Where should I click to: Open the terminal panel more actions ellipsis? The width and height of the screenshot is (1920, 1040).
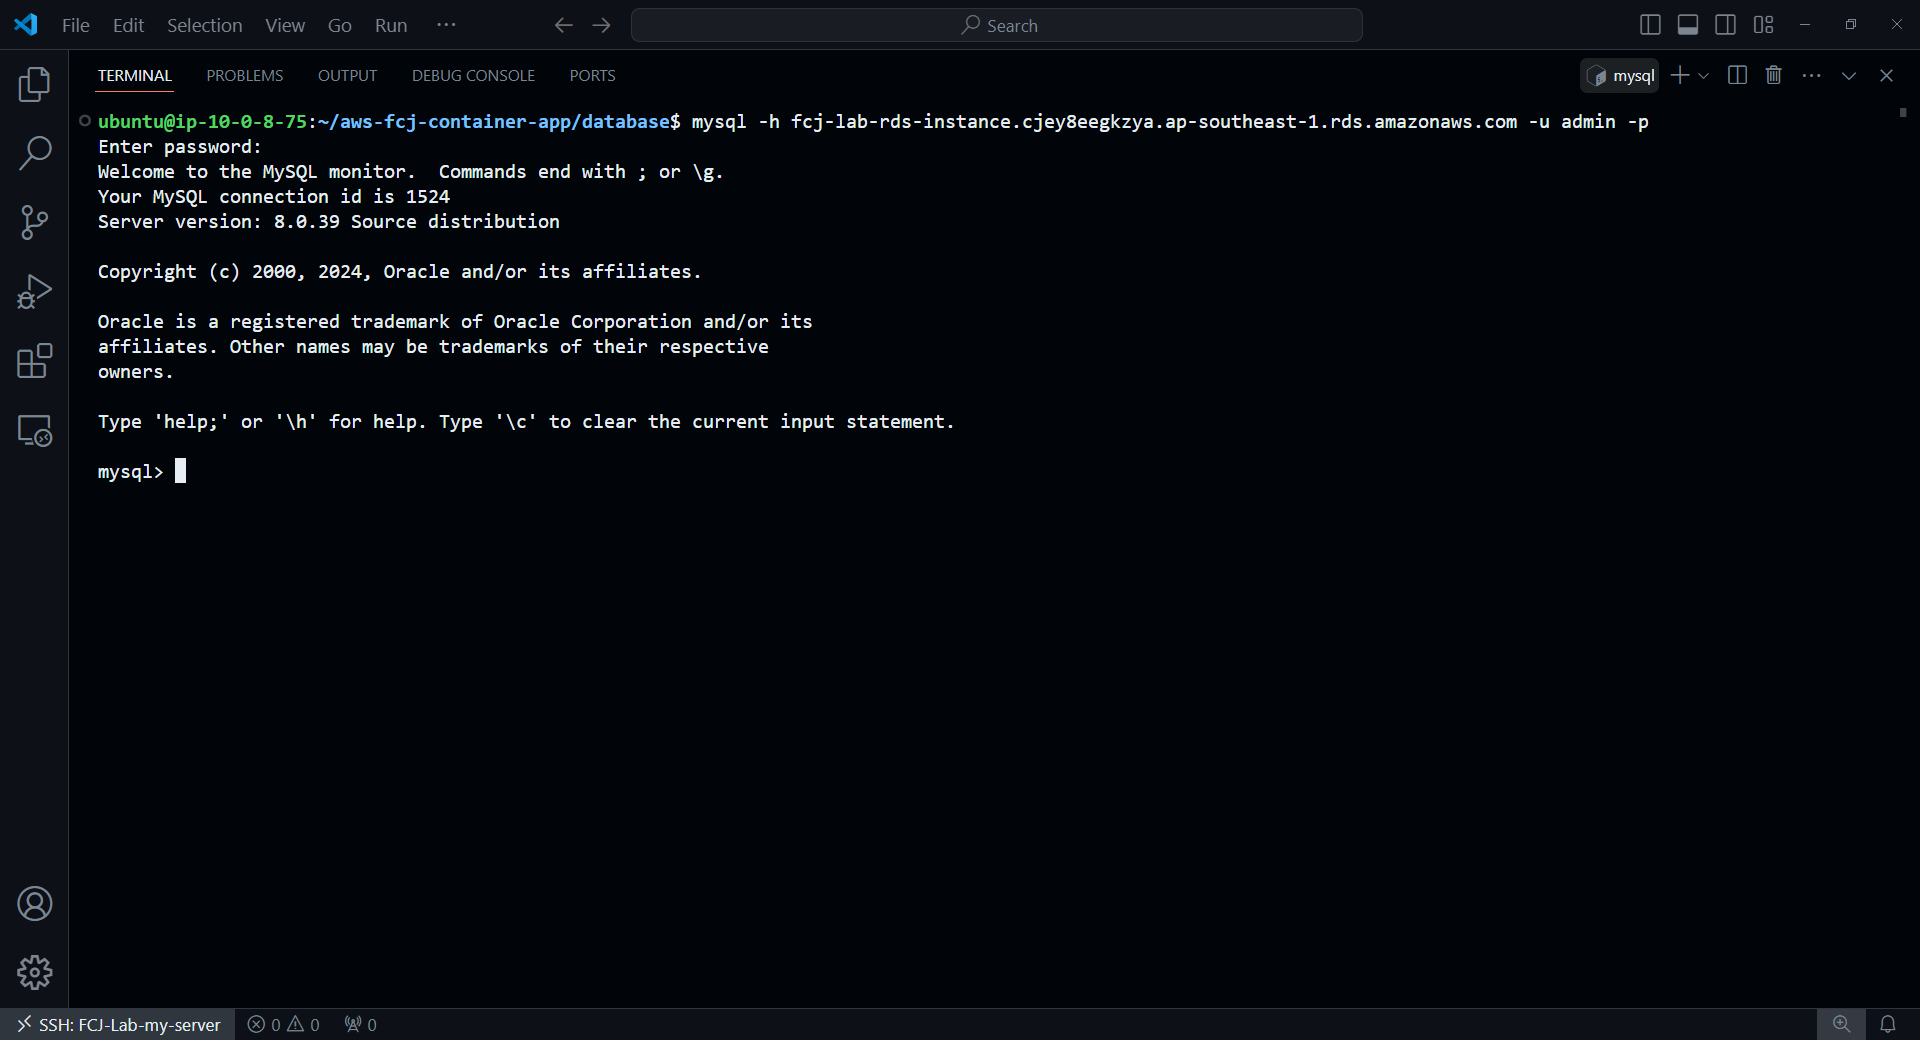tap(1811, 75)
